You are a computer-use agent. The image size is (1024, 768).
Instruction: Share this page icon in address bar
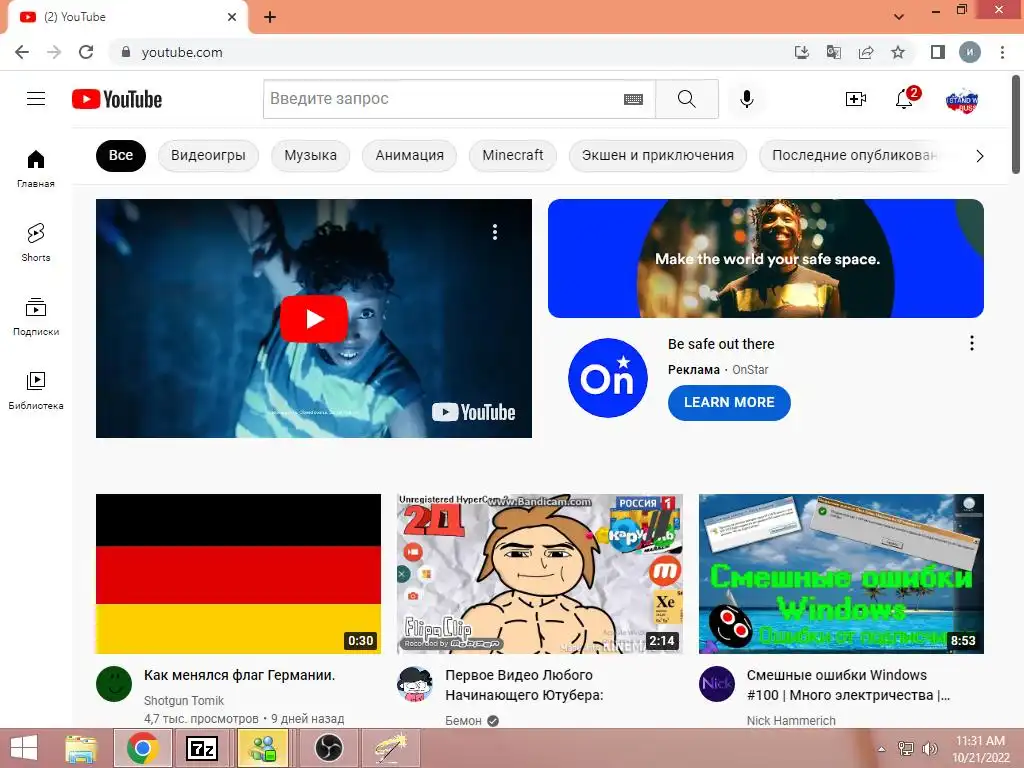(x=866, y=52)
